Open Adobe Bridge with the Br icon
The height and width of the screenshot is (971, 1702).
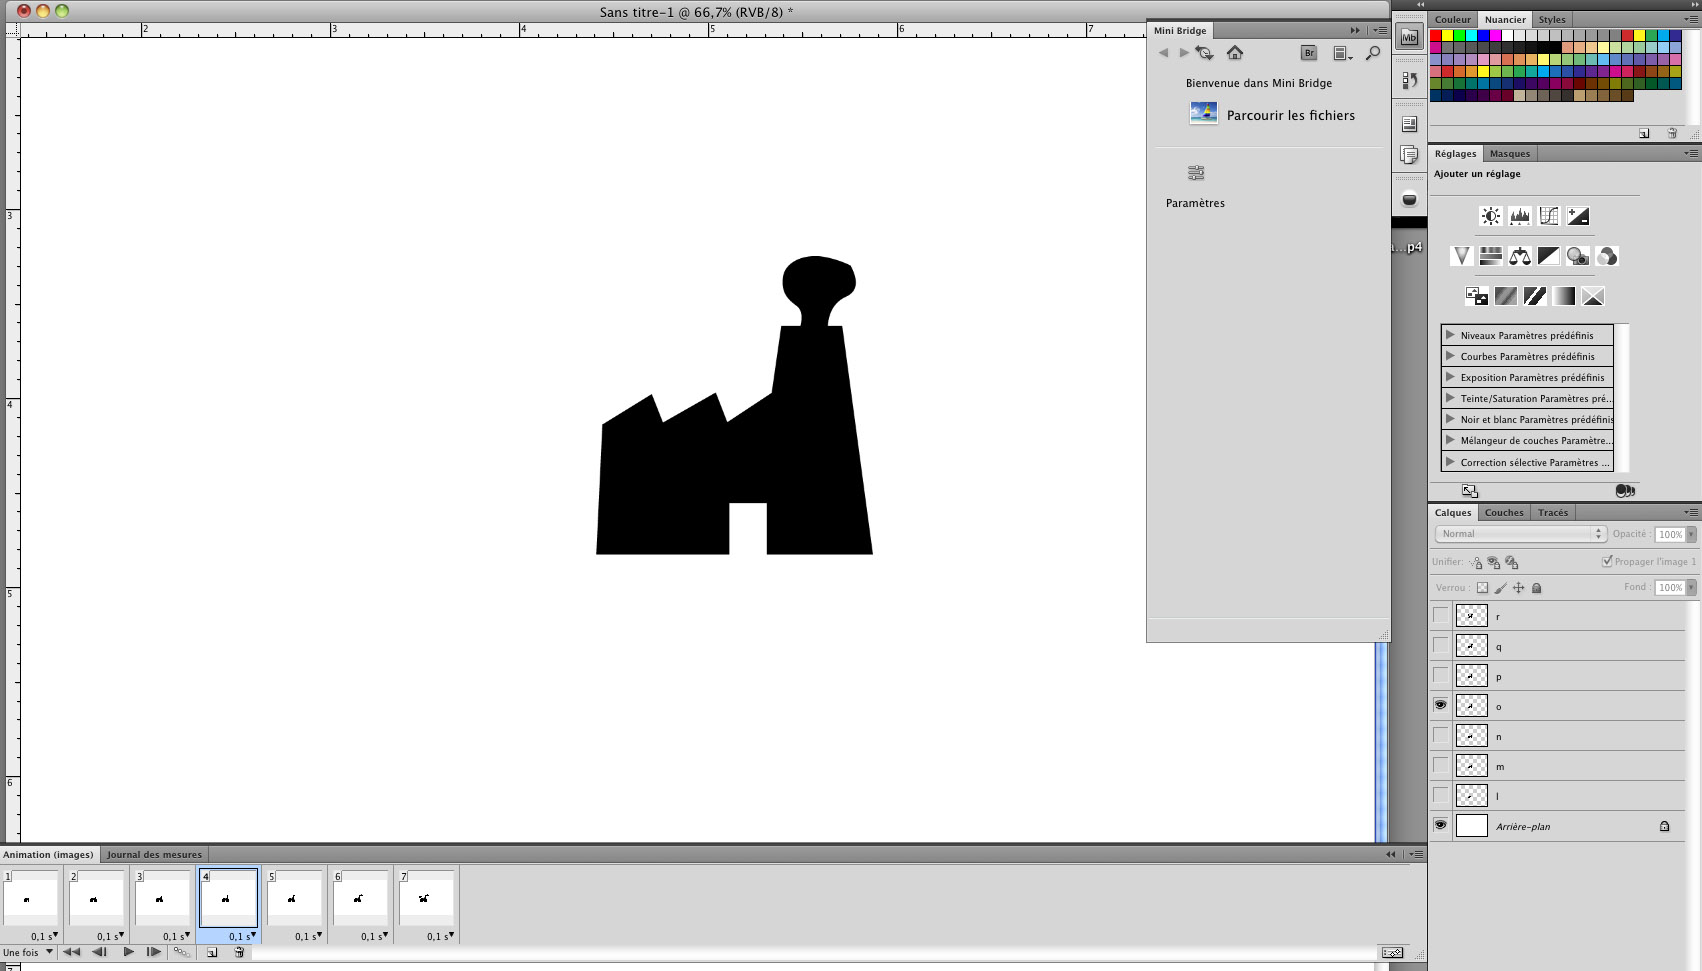tap(1308, 53)
